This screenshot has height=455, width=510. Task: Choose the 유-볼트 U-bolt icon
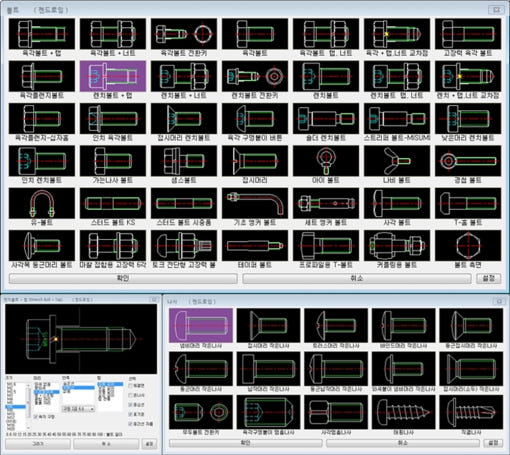tap(42, 203)
